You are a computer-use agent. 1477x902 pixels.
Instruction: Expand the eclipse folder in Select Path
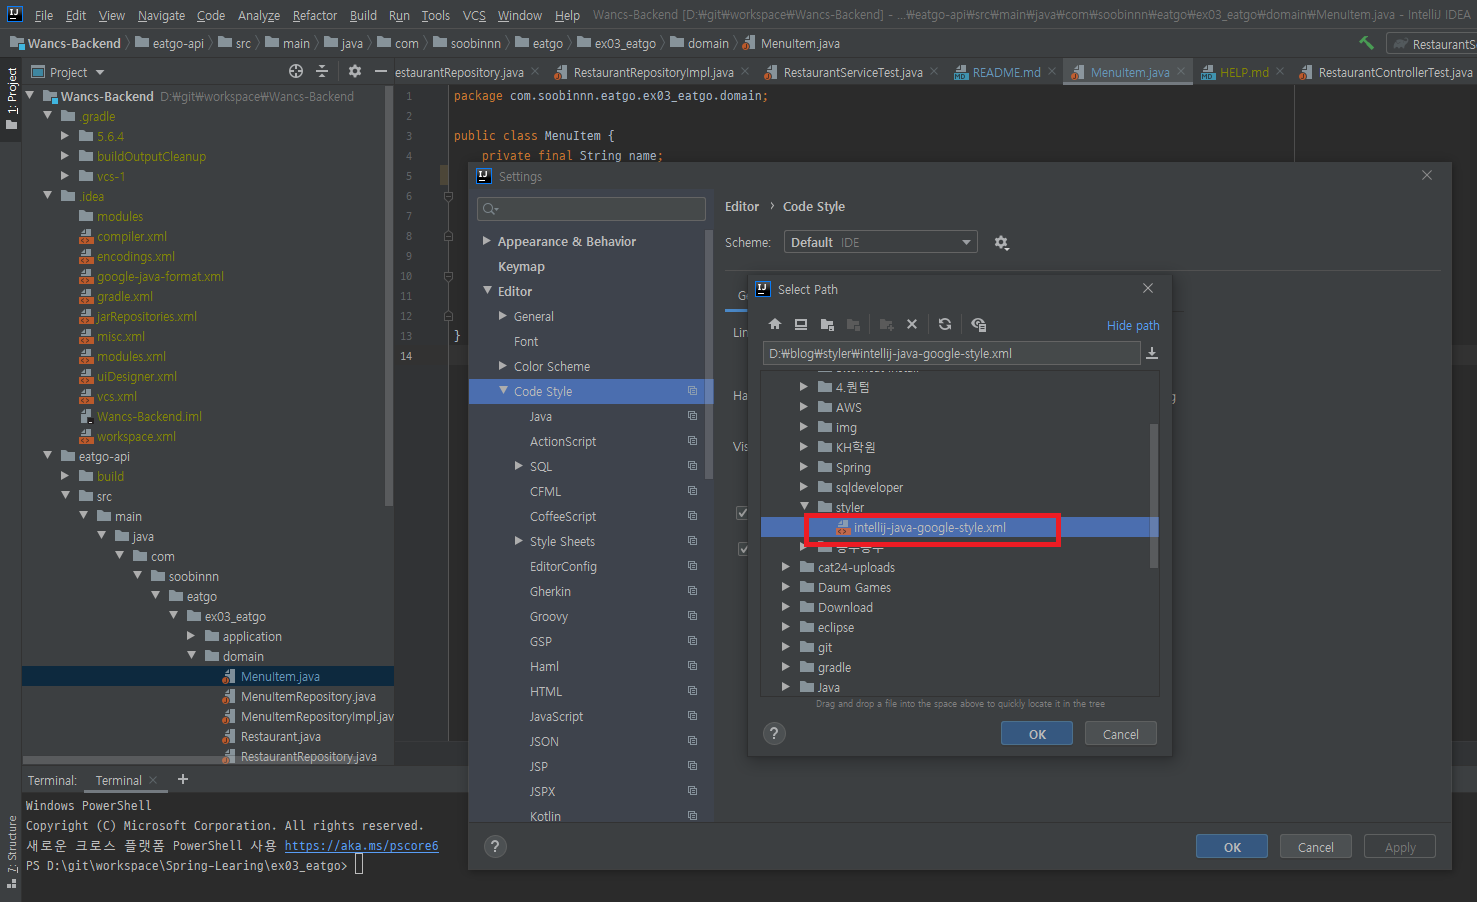(x=786, y=627)
